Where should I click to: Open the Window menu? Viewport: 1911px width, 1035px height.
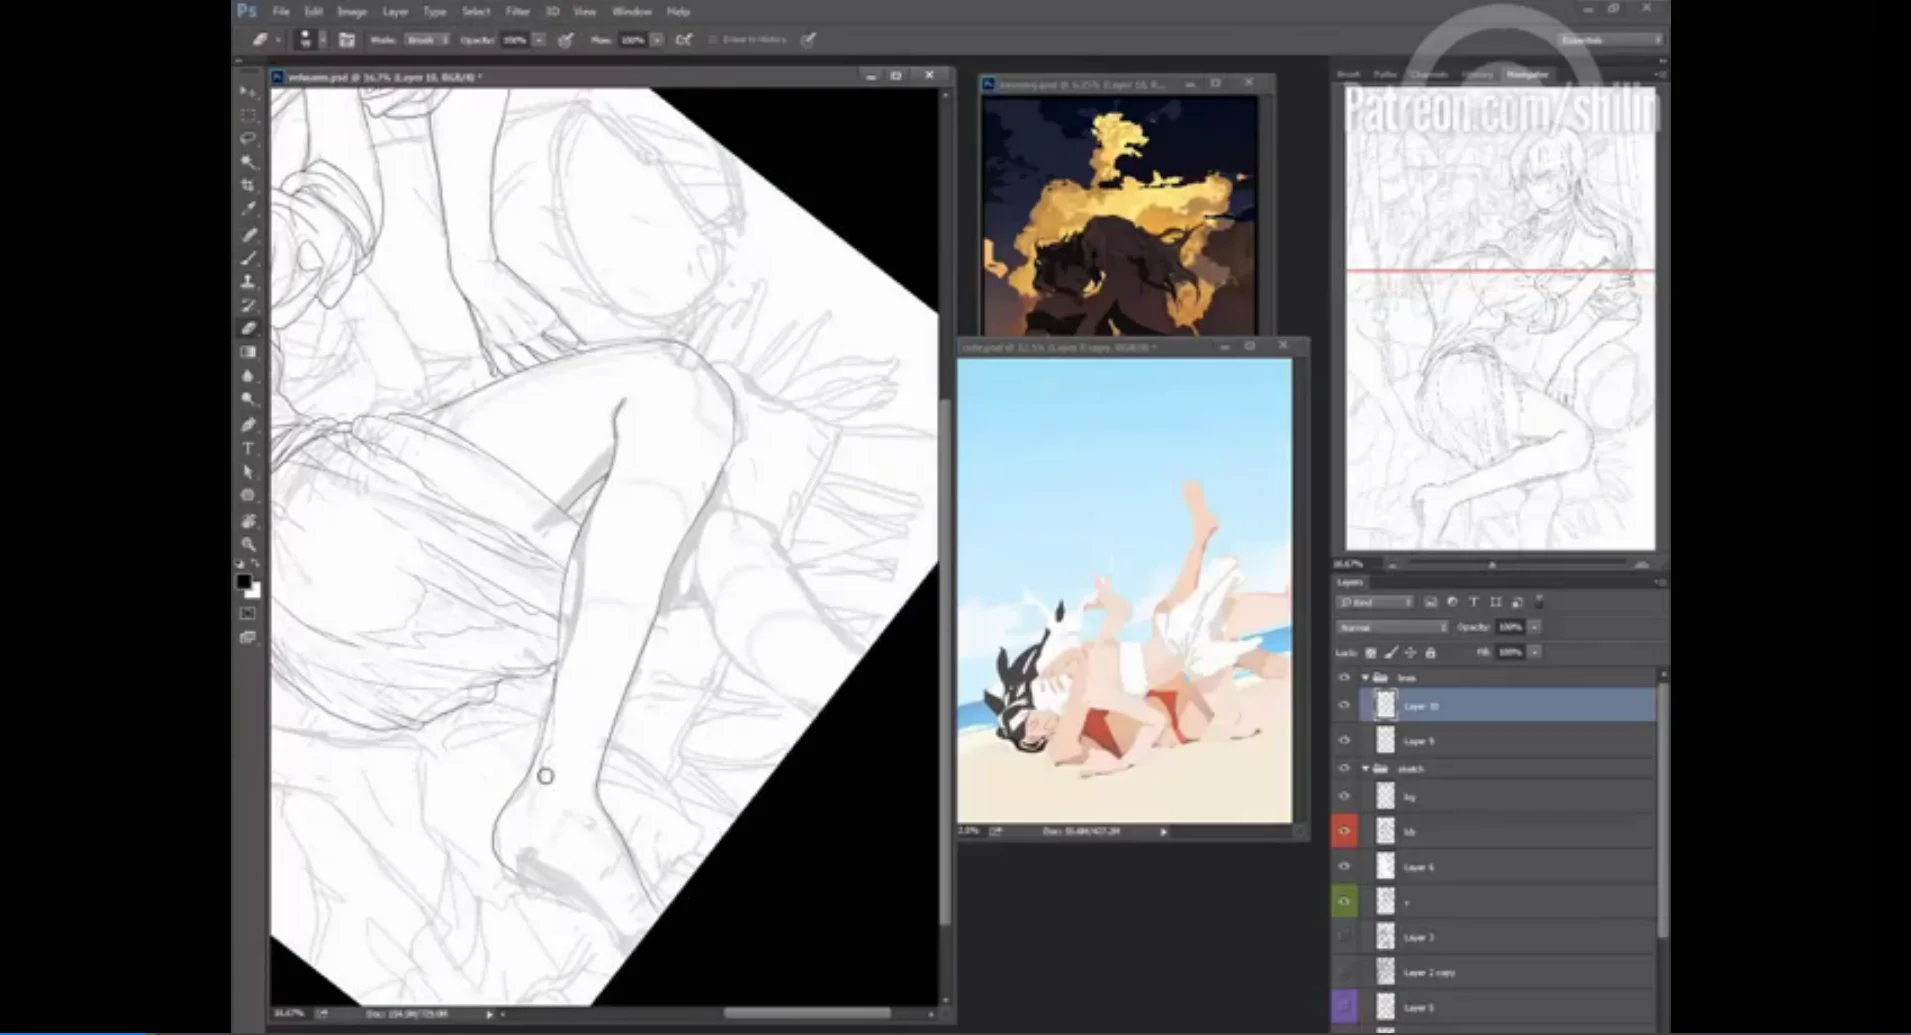[631, 12]
